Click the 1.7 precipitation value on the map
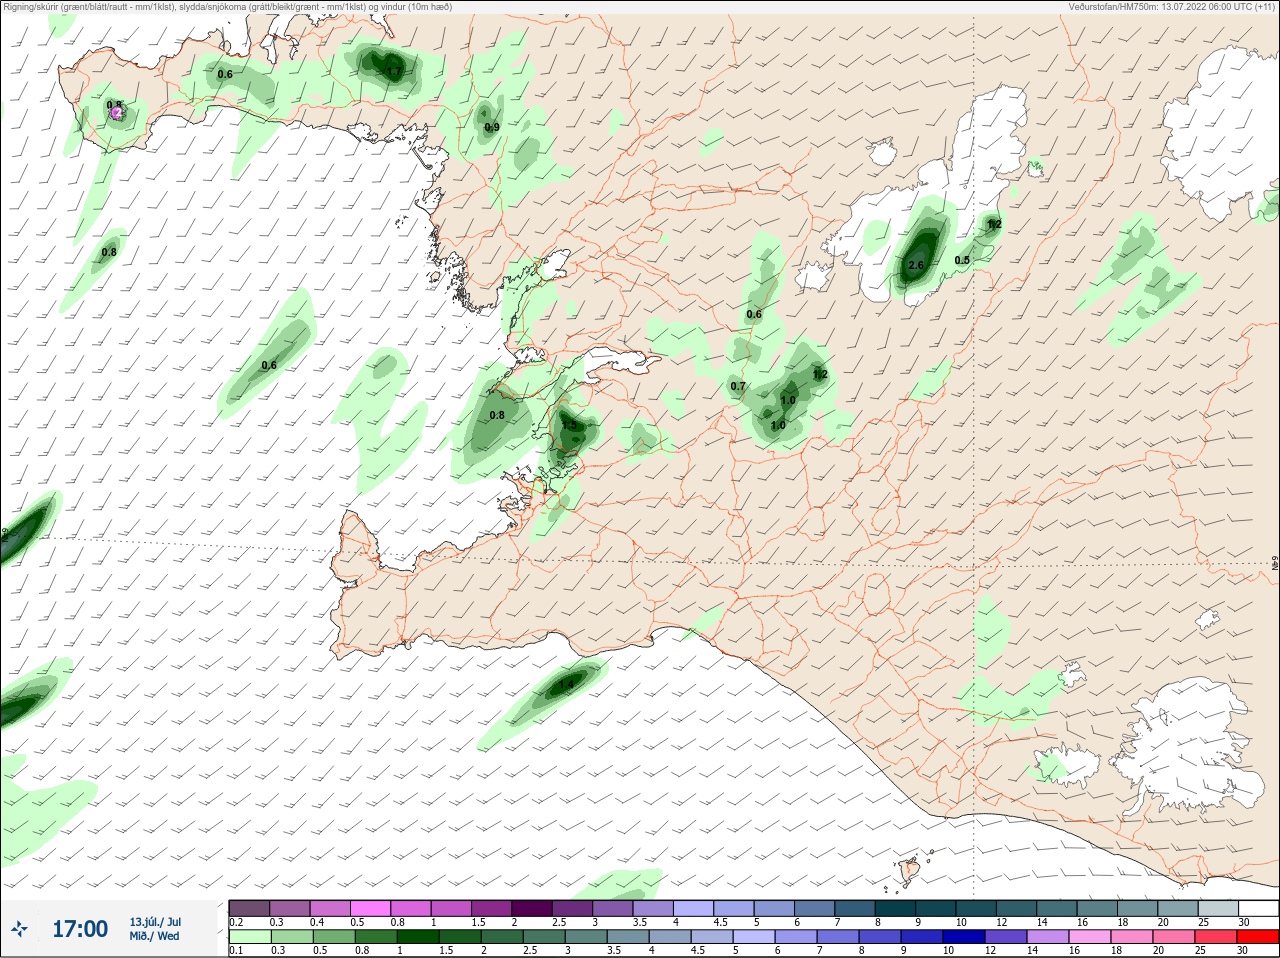Screen dimensions: 1280x958 393,72
